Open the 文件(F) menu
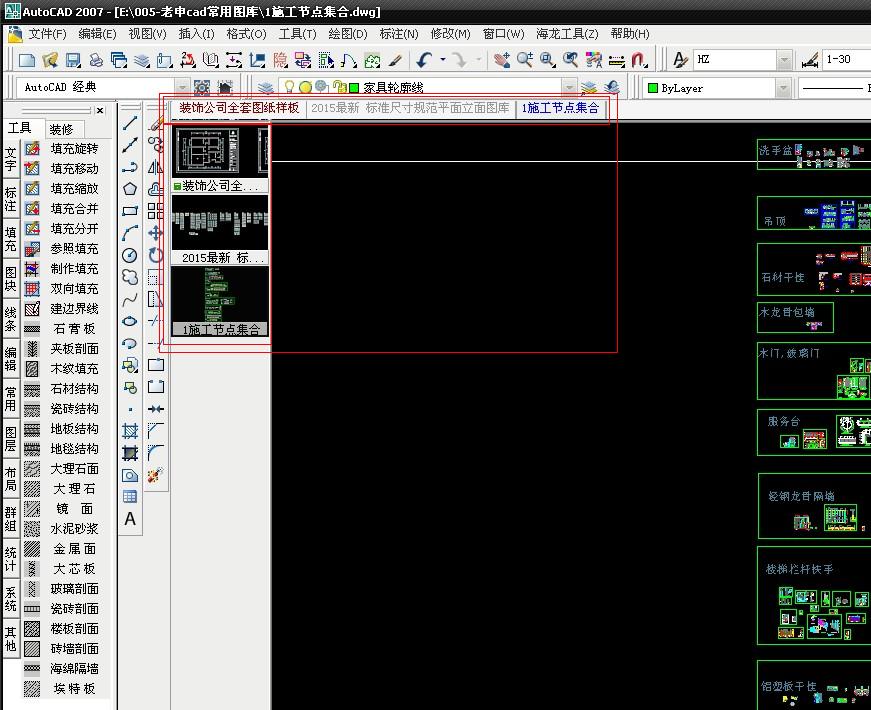Image resolution: width=871 pixels, height=710 pixels. pos(47,34)
